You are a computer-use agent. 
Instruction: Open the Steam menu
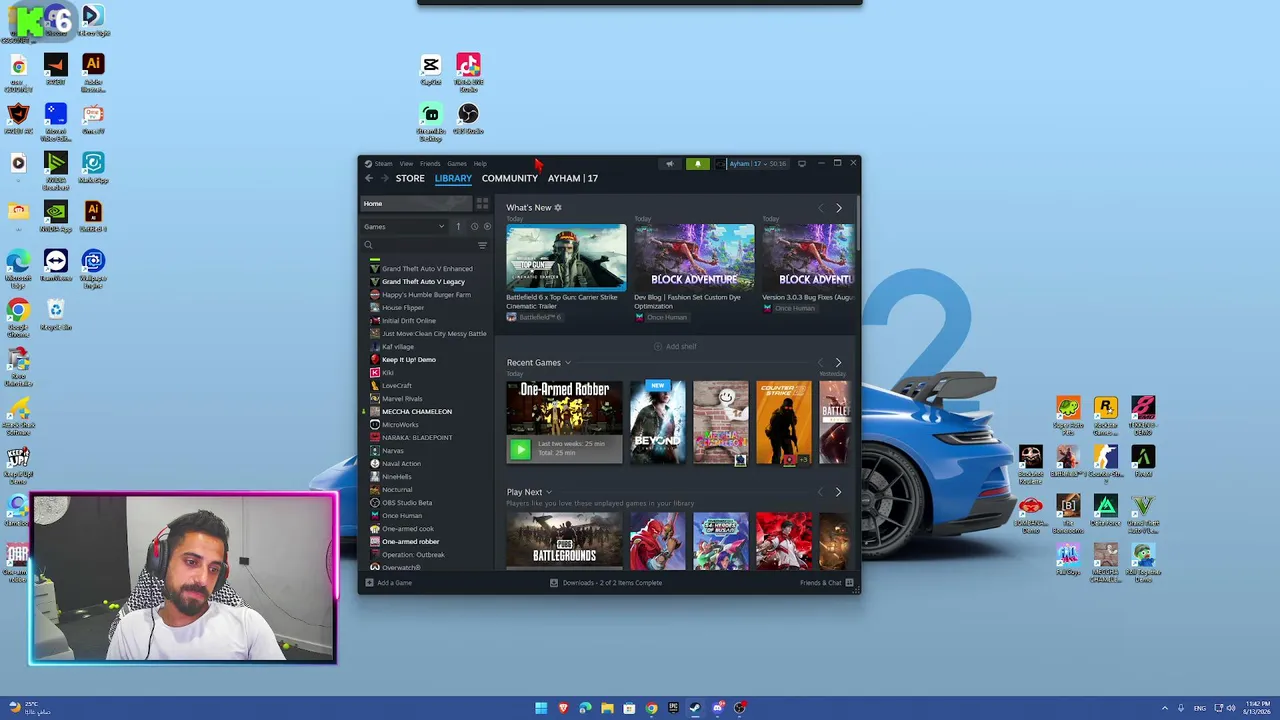coord(383,164)
